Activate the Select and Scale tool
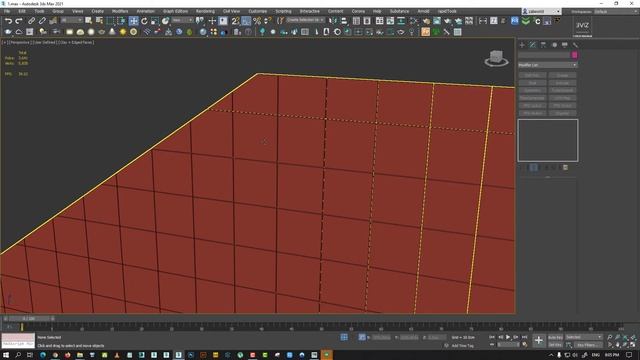This screenshot has height=360, width=640. click(155, 21)
